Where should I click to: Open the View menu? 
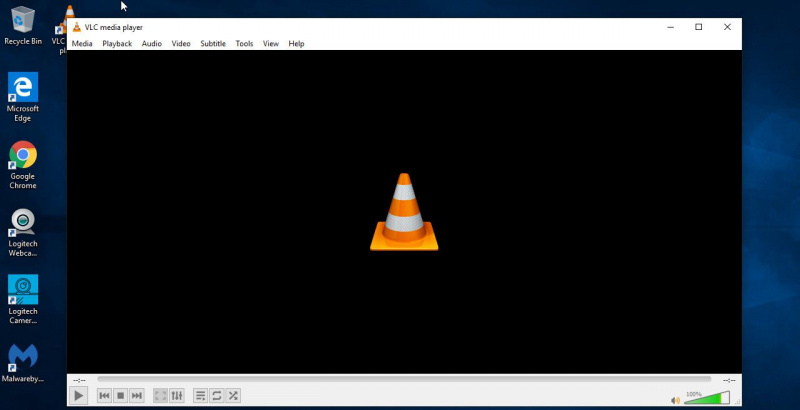pyautogui.click(x=270, y=43)
